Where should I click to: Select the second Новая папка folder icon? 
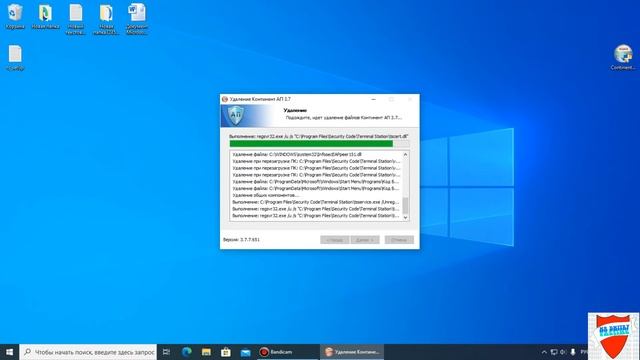[x=106, y=19]
